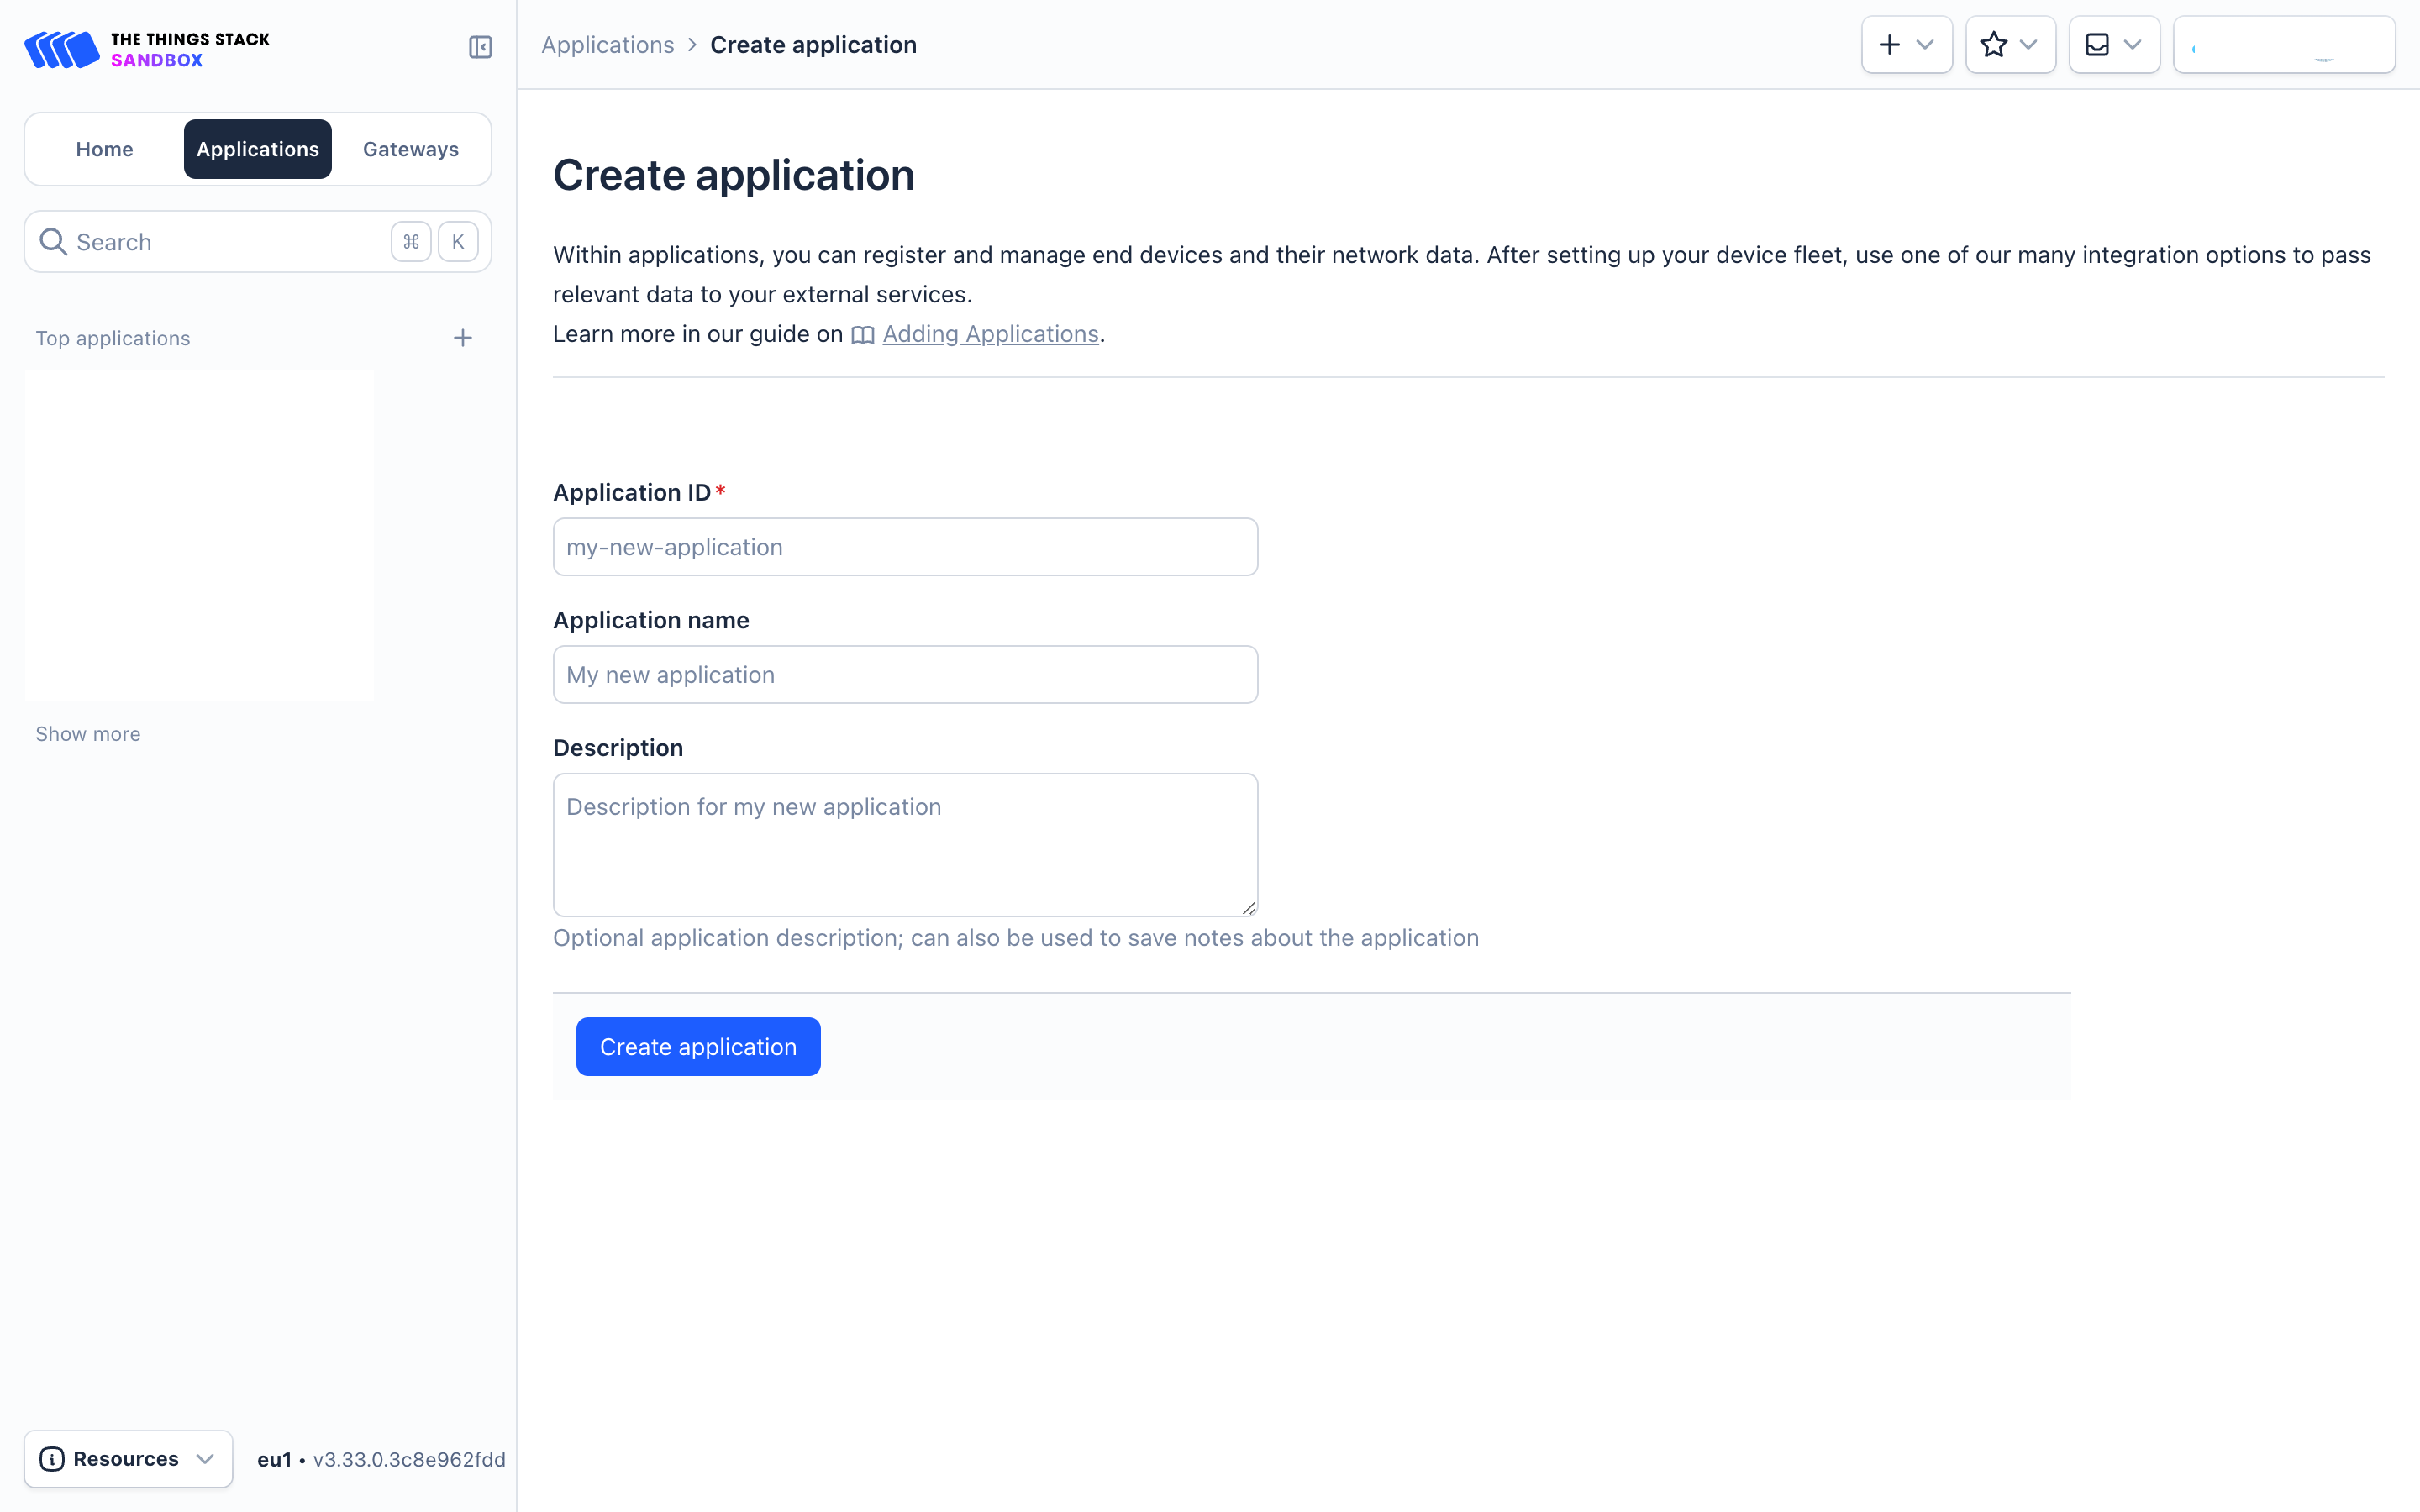Image resolution: width=2420 pixels, height=1512 pixels.
Task: Select the Applications tab
Action: pos(258,149)
